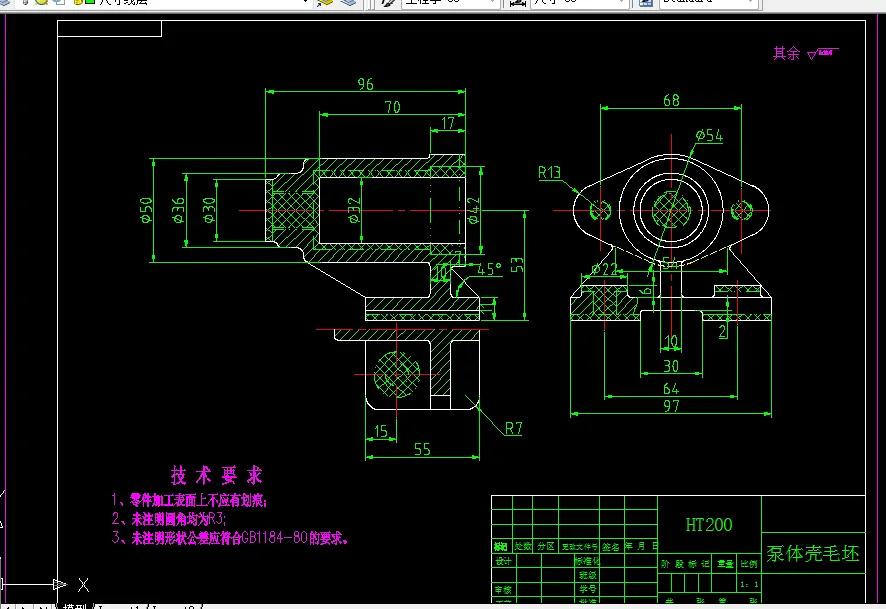Select the 96 overall length dimension
The height and width of the screenshot is (609, 886).
tap(366, 84)
